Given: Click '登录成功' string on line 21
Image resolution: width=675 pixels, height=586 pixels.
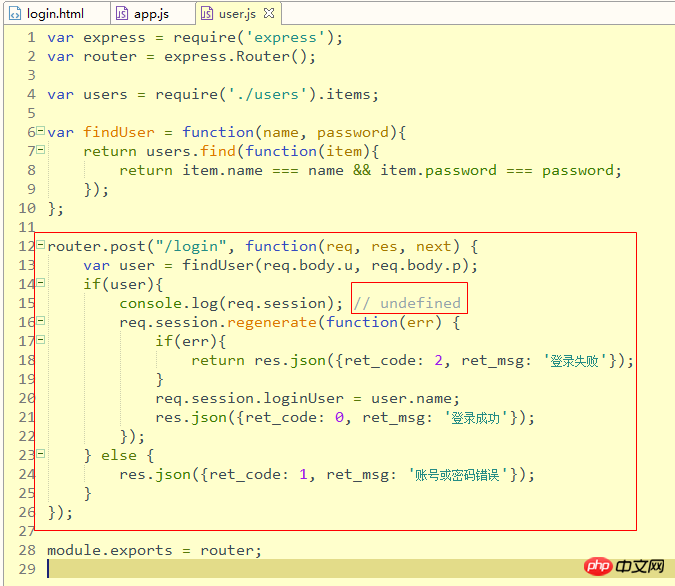Looking at the screenshot, I should [x=475, y=418].
